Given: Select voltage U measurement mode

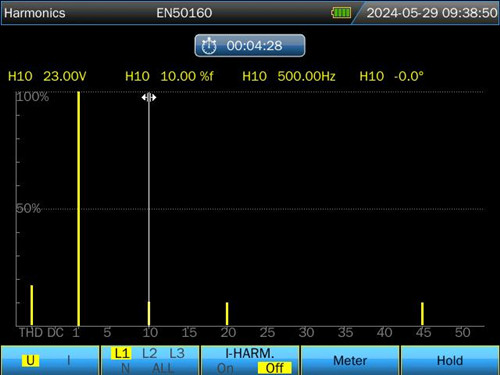Looking at the screenshot, I should (x=30, y=360).
